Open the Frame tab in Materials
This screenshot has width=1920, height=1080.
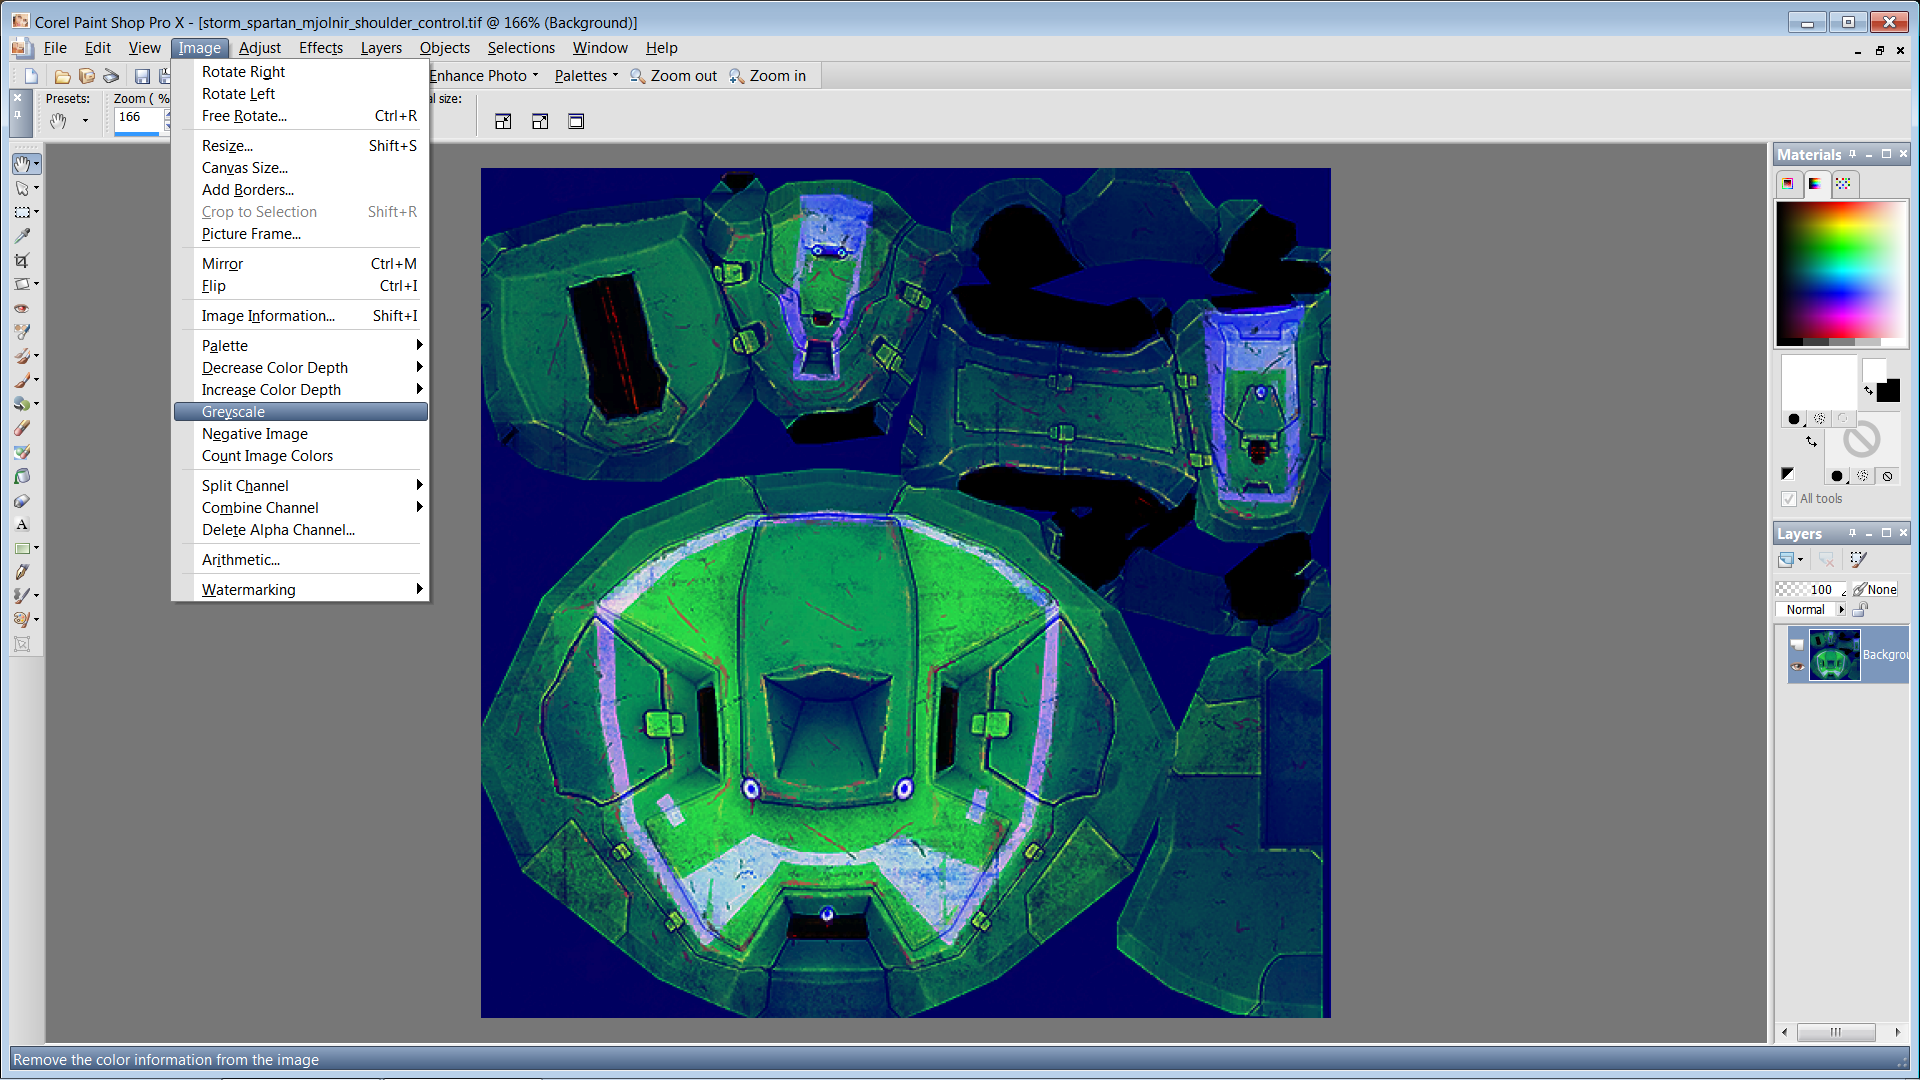point(1788,183)
